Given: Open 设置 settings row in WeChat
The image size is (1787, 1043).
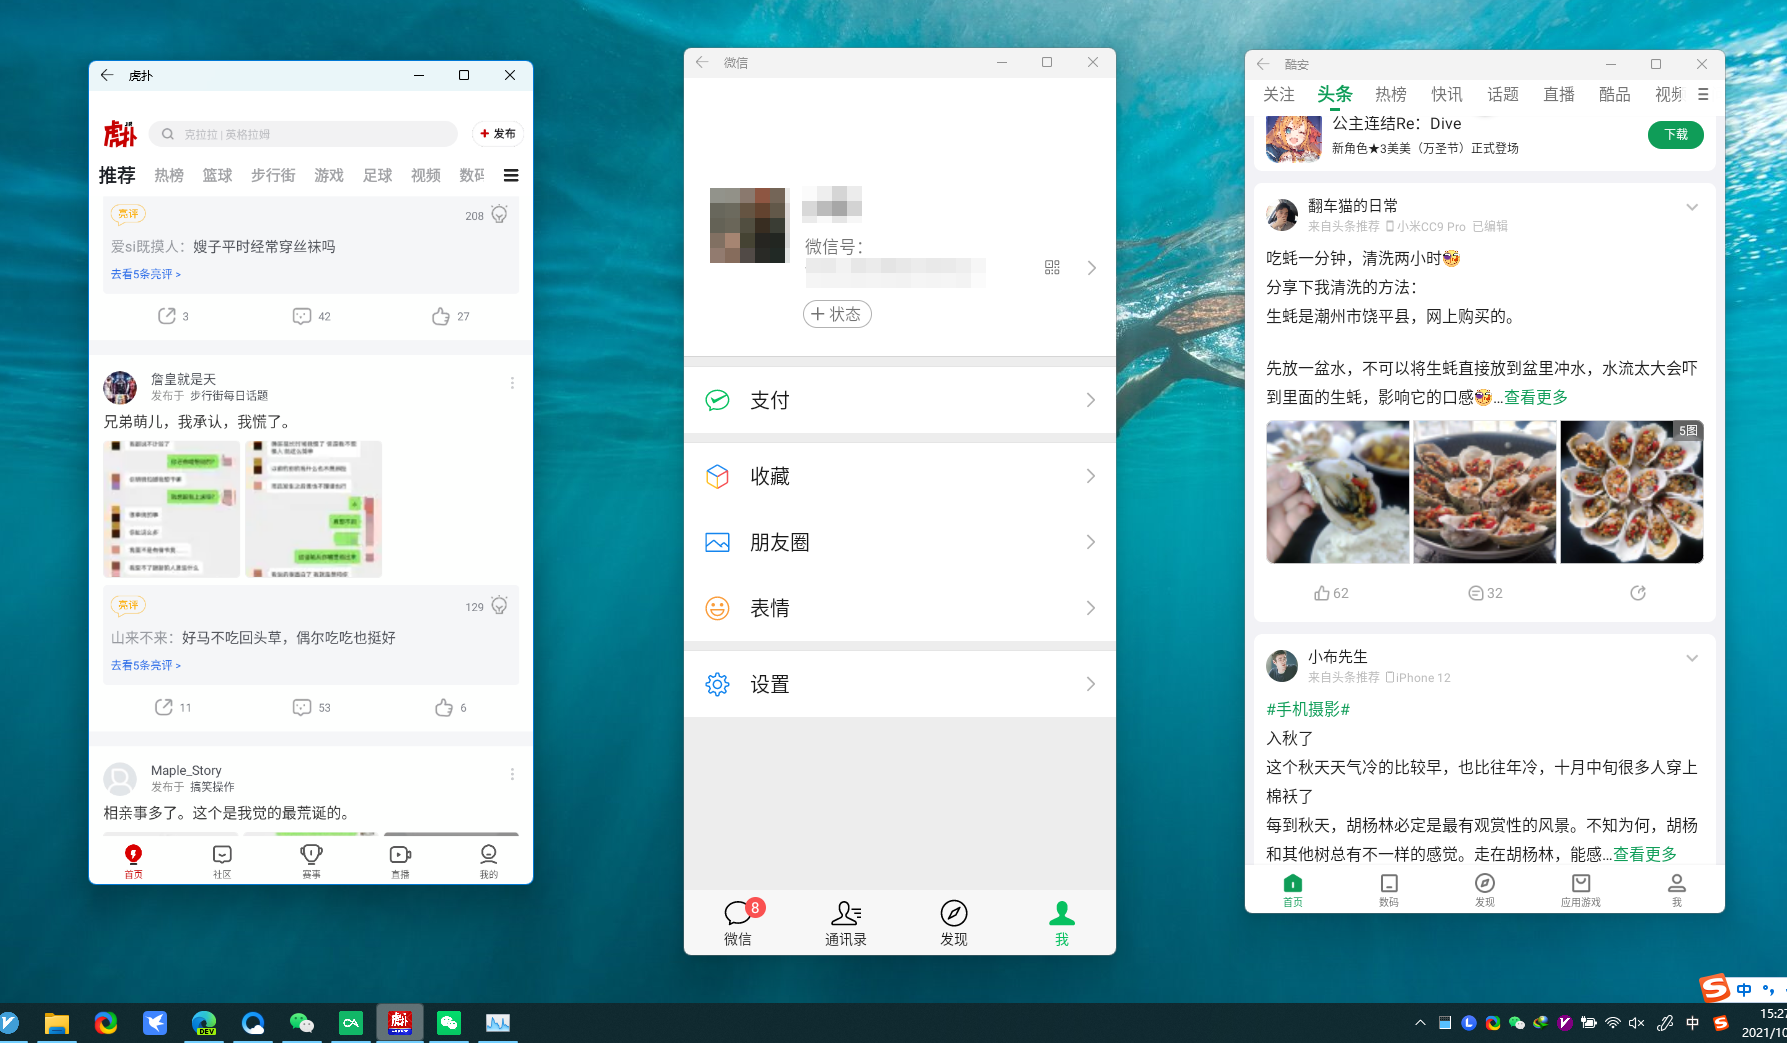Looking at the screenshot, I should 900,684.
